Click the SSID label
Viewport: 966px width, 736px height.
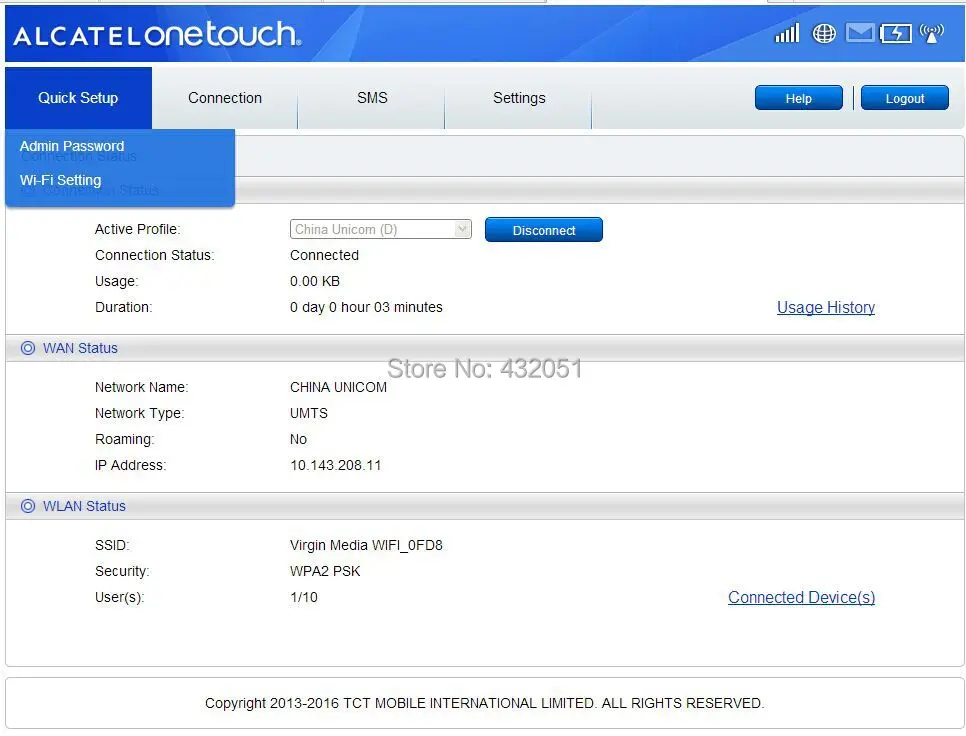[112, 545]
